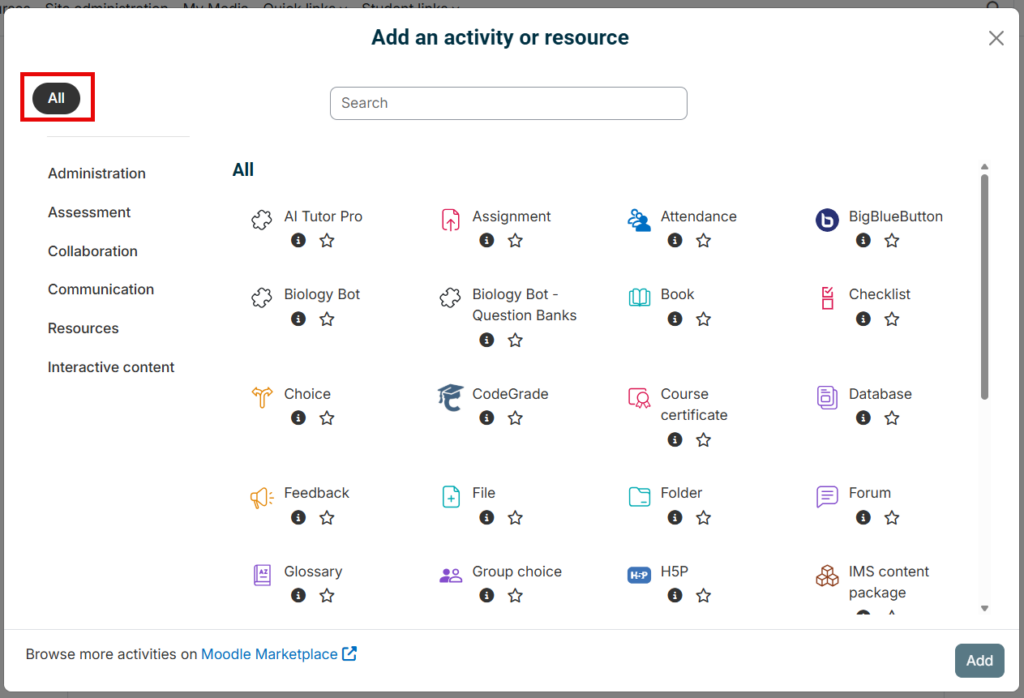The width and height of the screenshot is (1024, 698).
Task: Close the activity chooser dialog
Action: point(996,38)
